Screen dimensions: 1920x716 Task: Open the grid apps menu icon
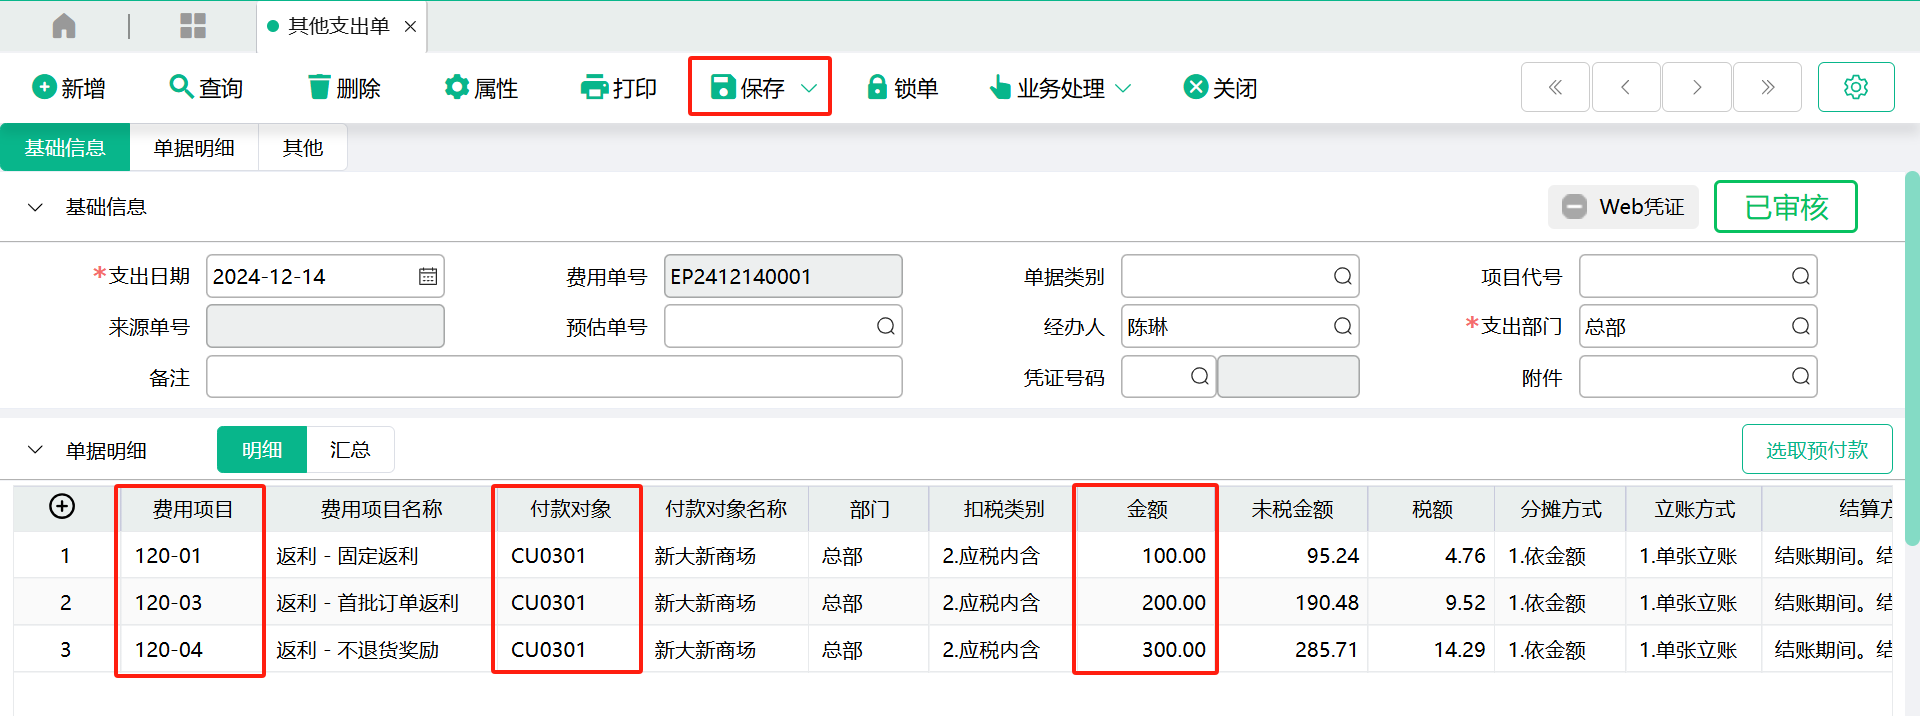(192, 26)
